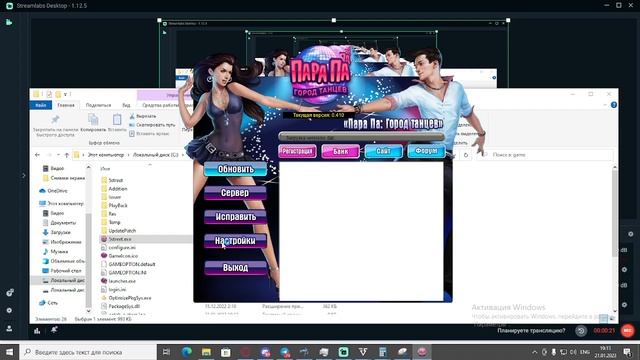
Task: Go up one folder with up arrow
Action: [67, 155]
